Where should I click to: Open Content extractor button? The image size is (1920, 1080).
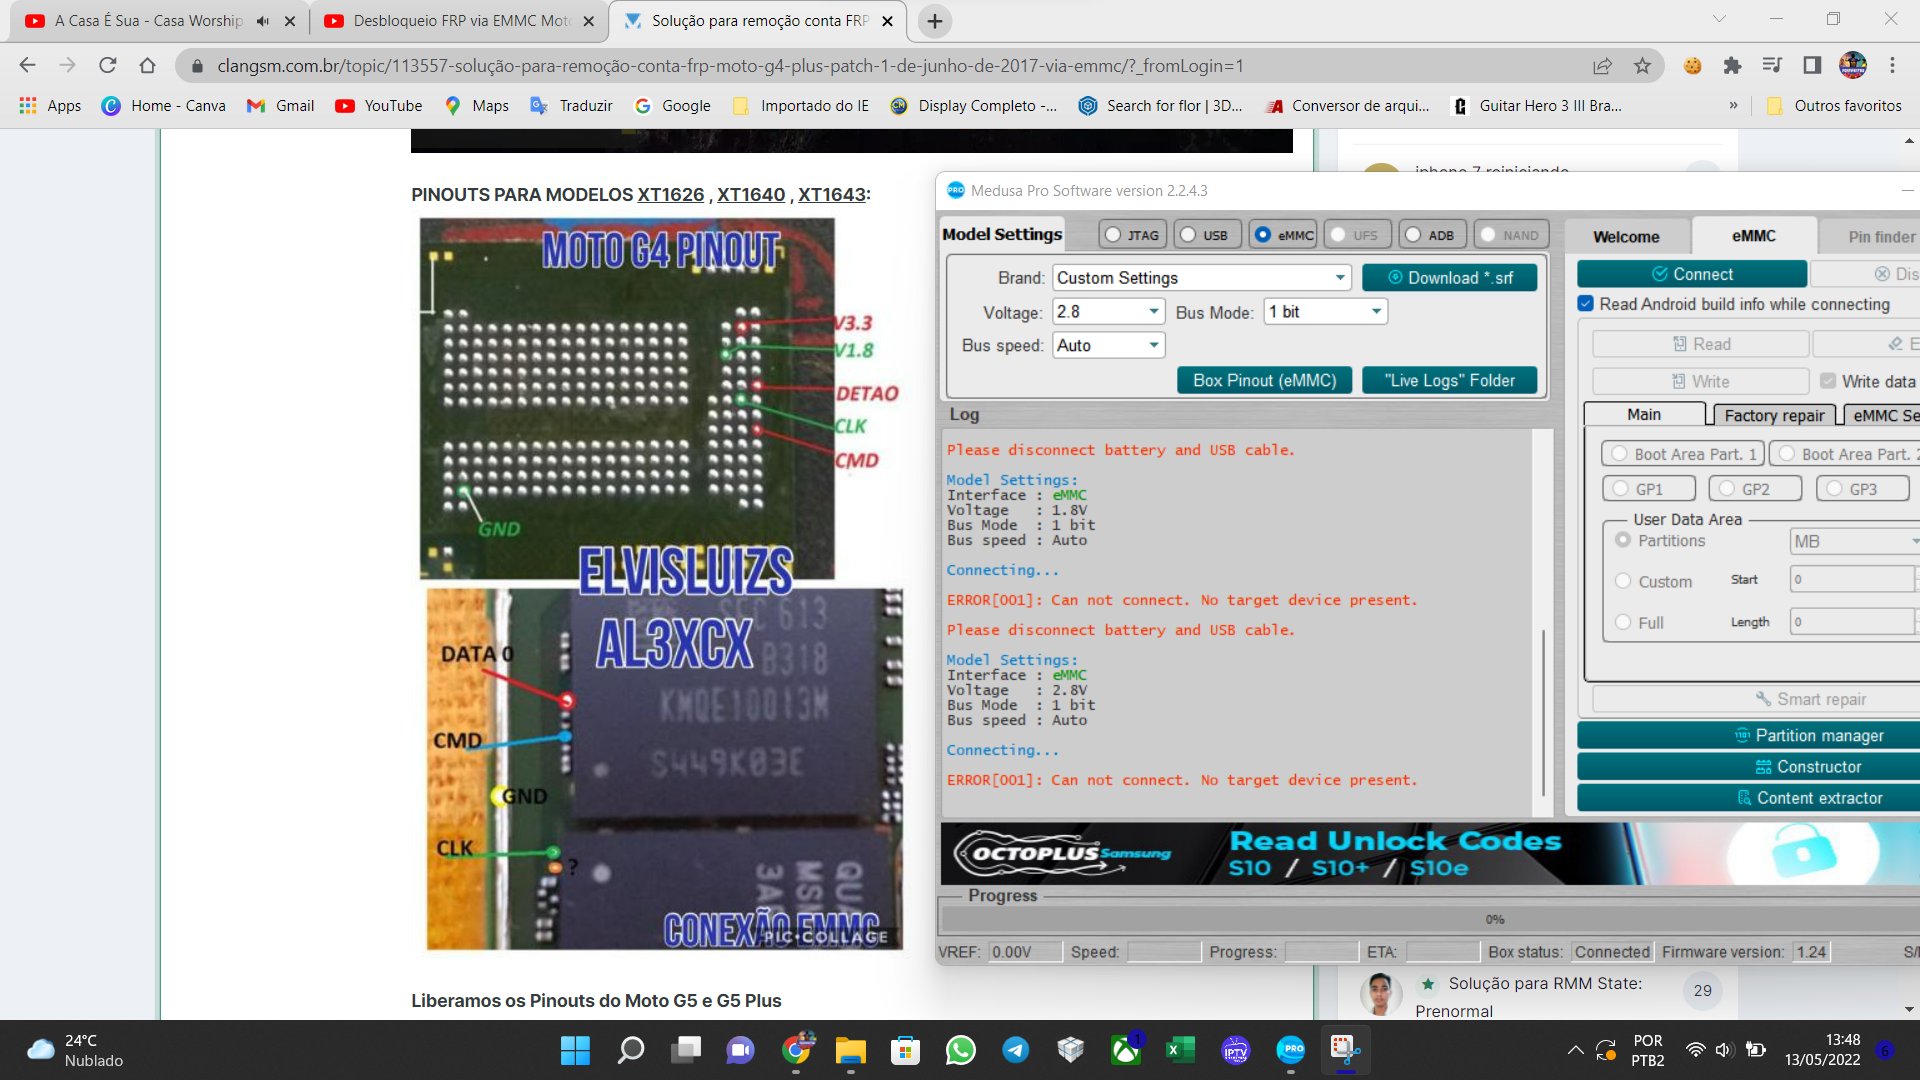[1749, 798]
